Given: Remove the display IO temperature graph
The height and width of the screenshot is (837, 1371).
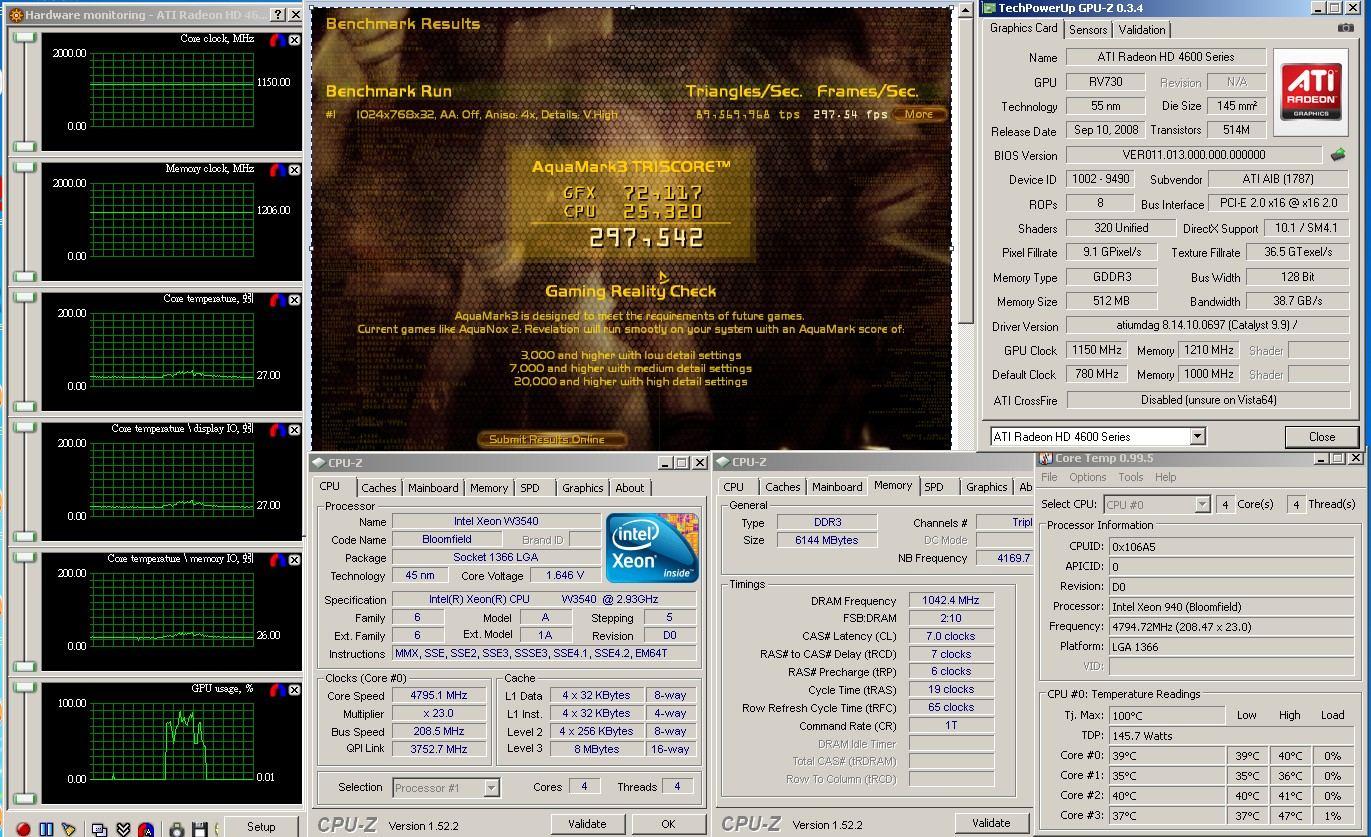Looking at the screenshot, I should (x=294, y=430).
